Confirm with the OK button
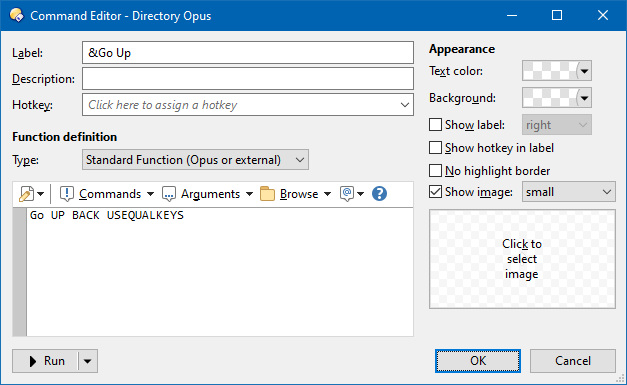The width and height of the screenshot is (627, 385). (478, 361)
